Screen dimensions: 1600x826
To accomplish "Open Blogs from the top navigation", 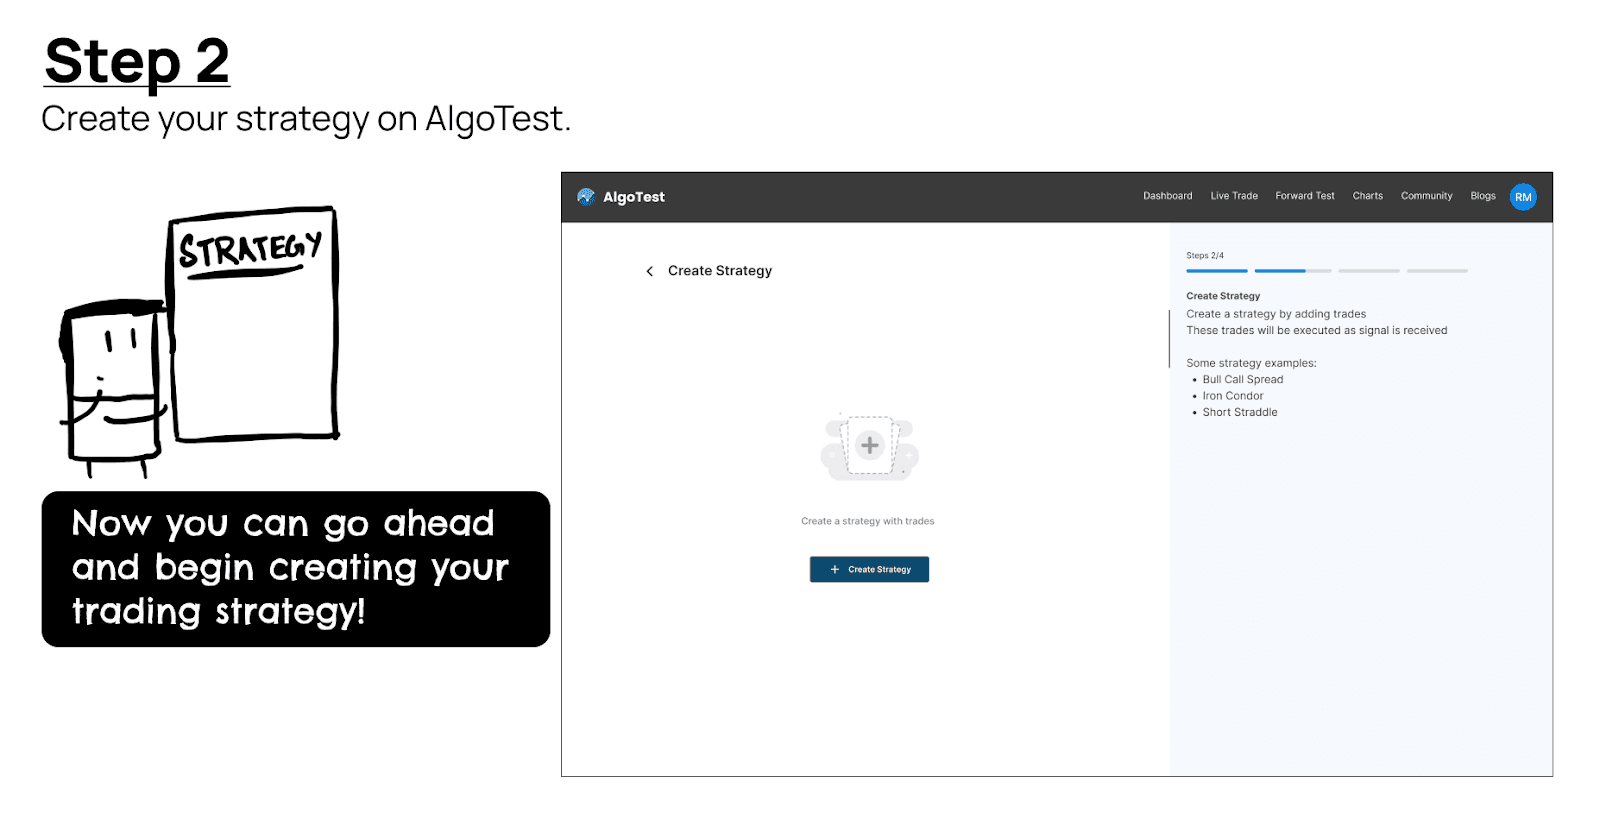I will coord(1482,196).
